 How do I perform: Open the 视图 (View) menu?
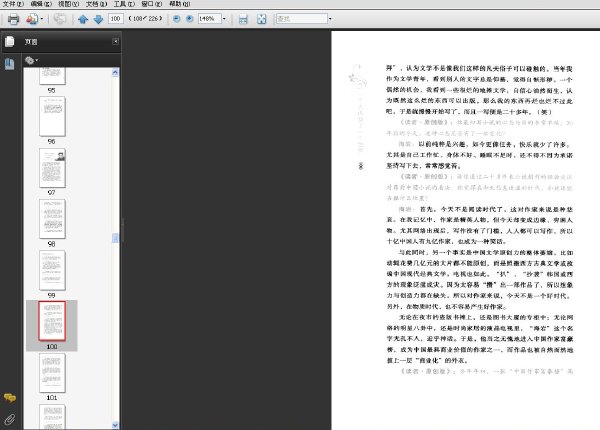coord(68,4)
